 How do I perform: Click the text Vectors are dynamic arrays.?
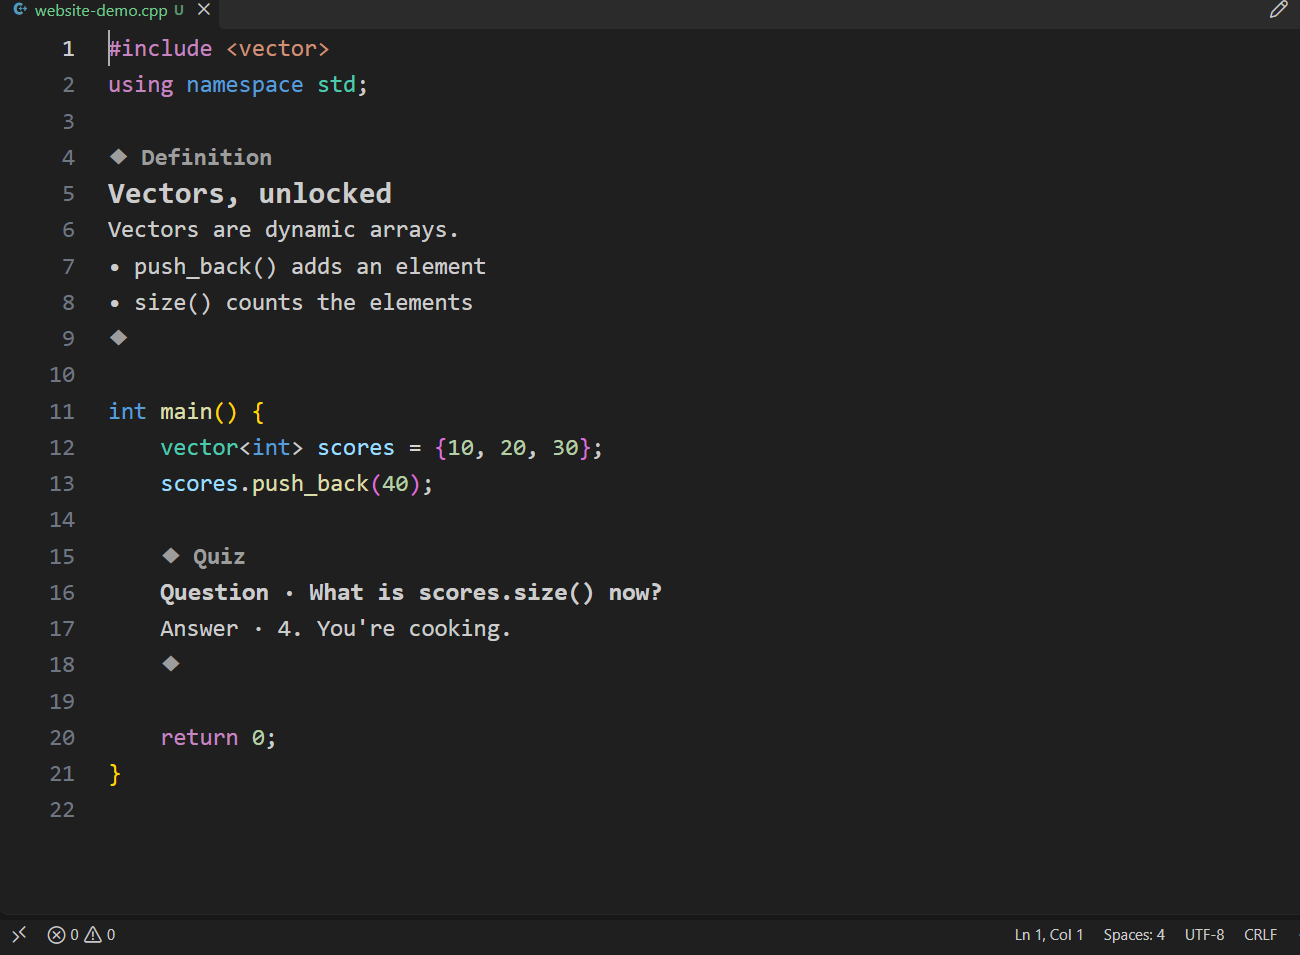(x=283, y=230)
